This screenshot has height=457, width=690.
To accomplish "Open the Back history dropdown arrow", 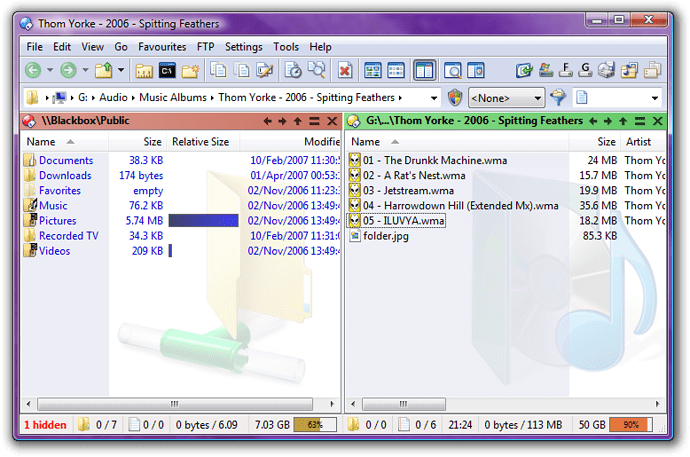I will (x=50, y=70).
